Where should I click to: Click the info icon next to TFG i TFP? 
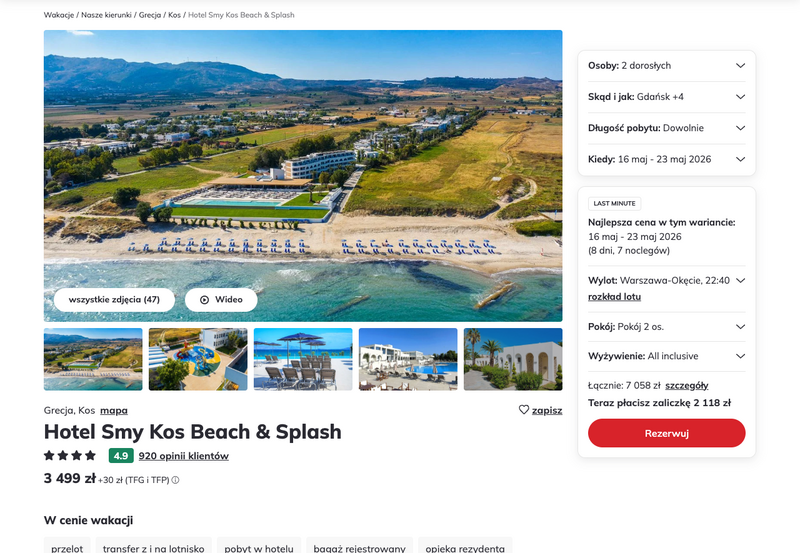point(176,480)
